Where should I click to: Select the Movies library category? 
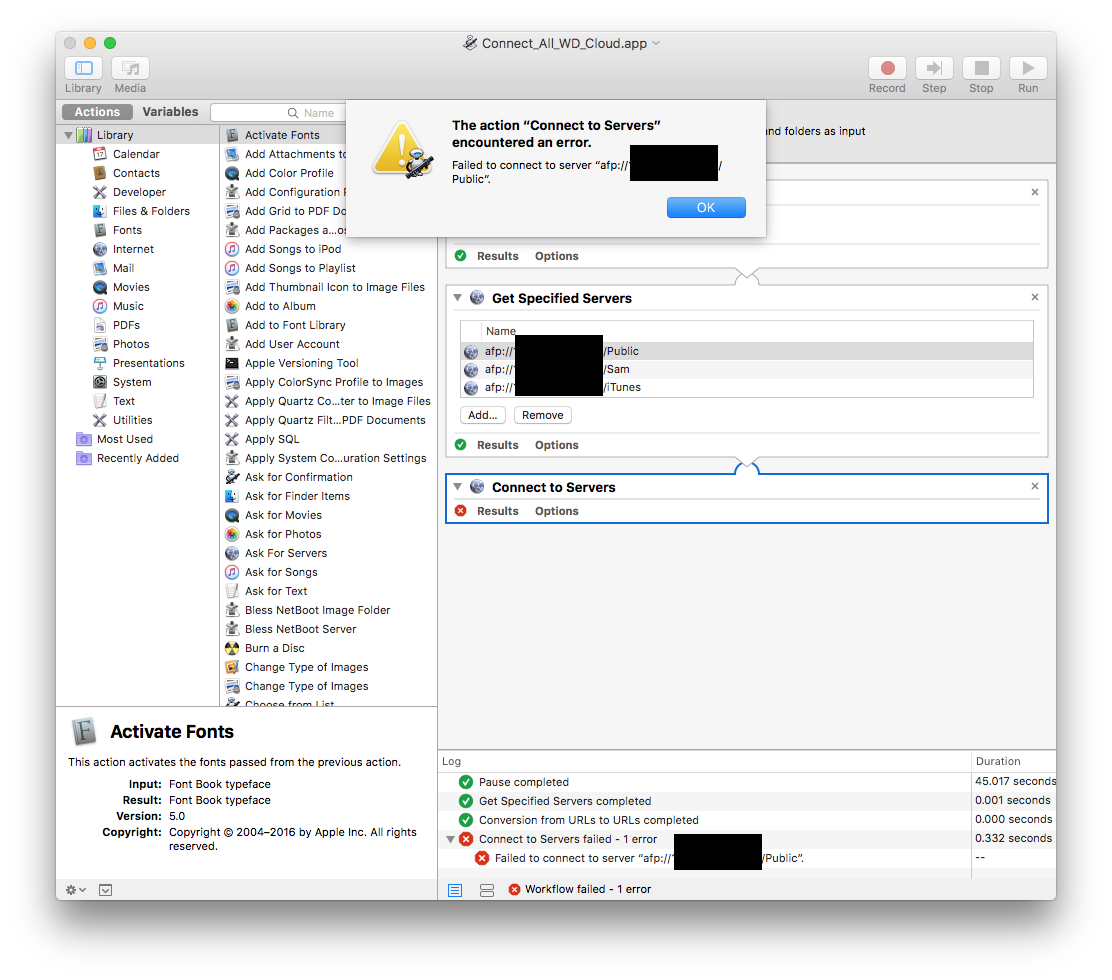pos(130,287)
